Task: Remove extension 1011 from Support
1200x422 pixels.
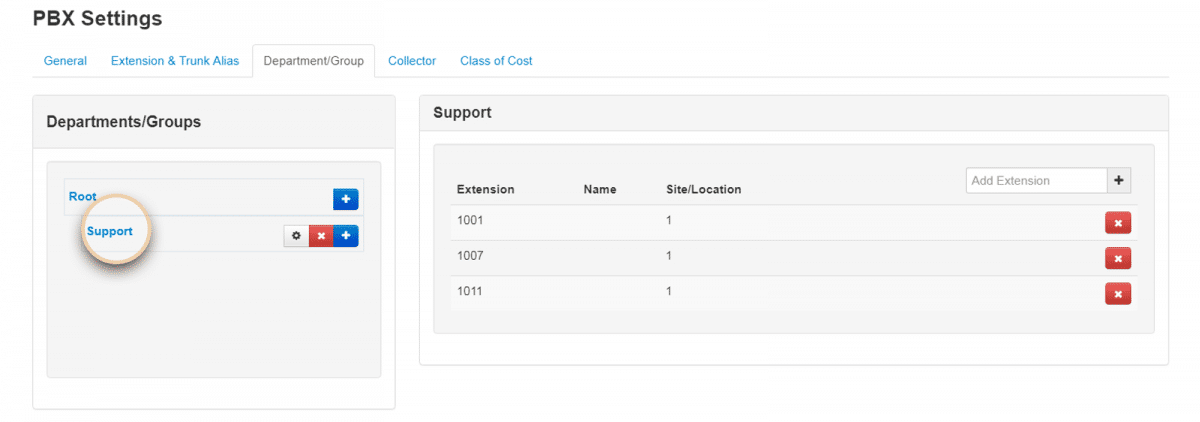Action: click(1117, 293)
